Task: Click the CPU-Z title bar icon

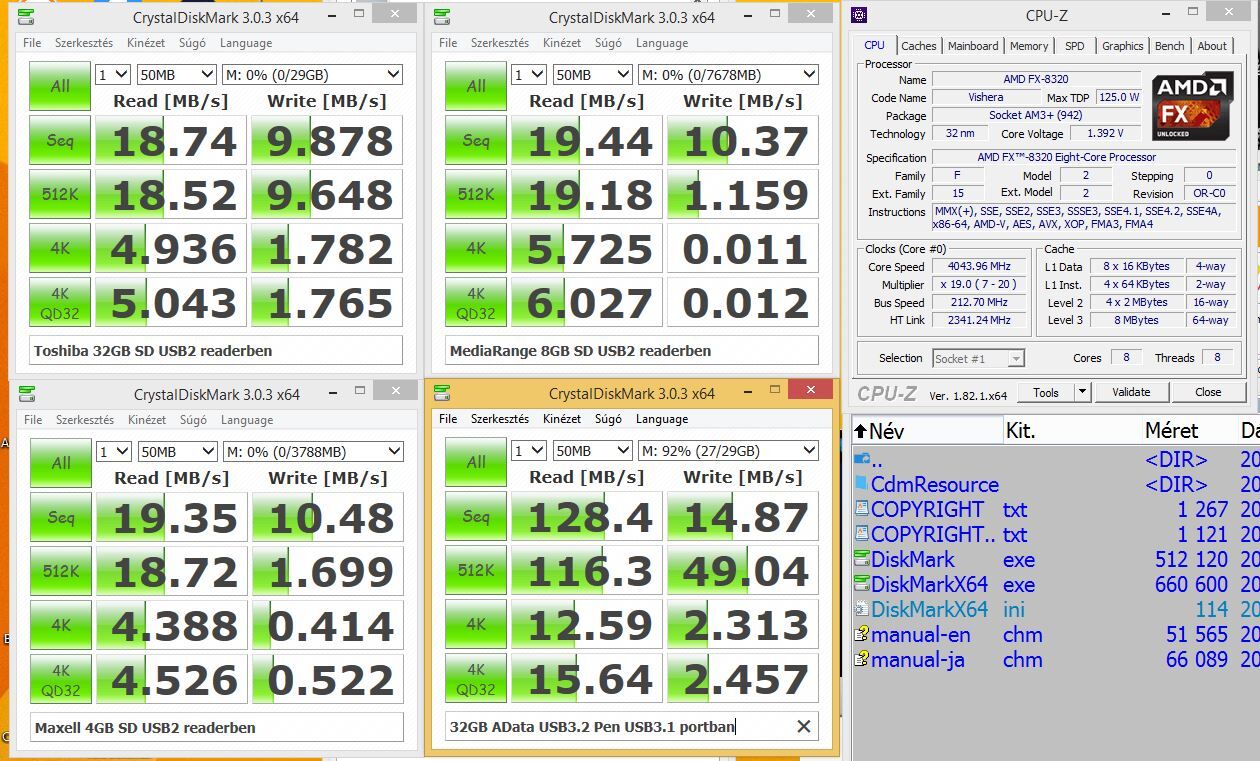Action: coord(860,14)
